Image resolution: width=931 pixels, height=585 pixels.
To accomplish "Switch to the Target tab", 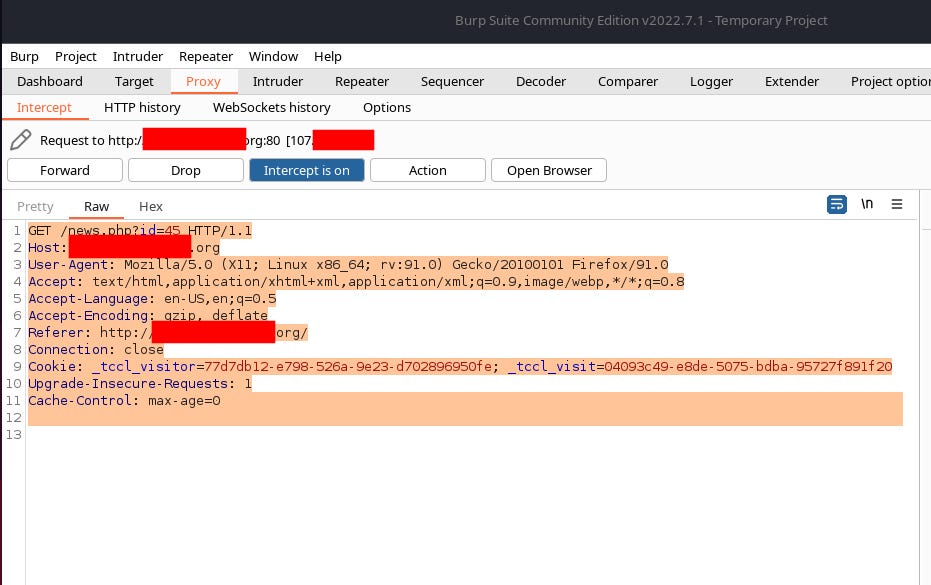I will click(134, 81).
